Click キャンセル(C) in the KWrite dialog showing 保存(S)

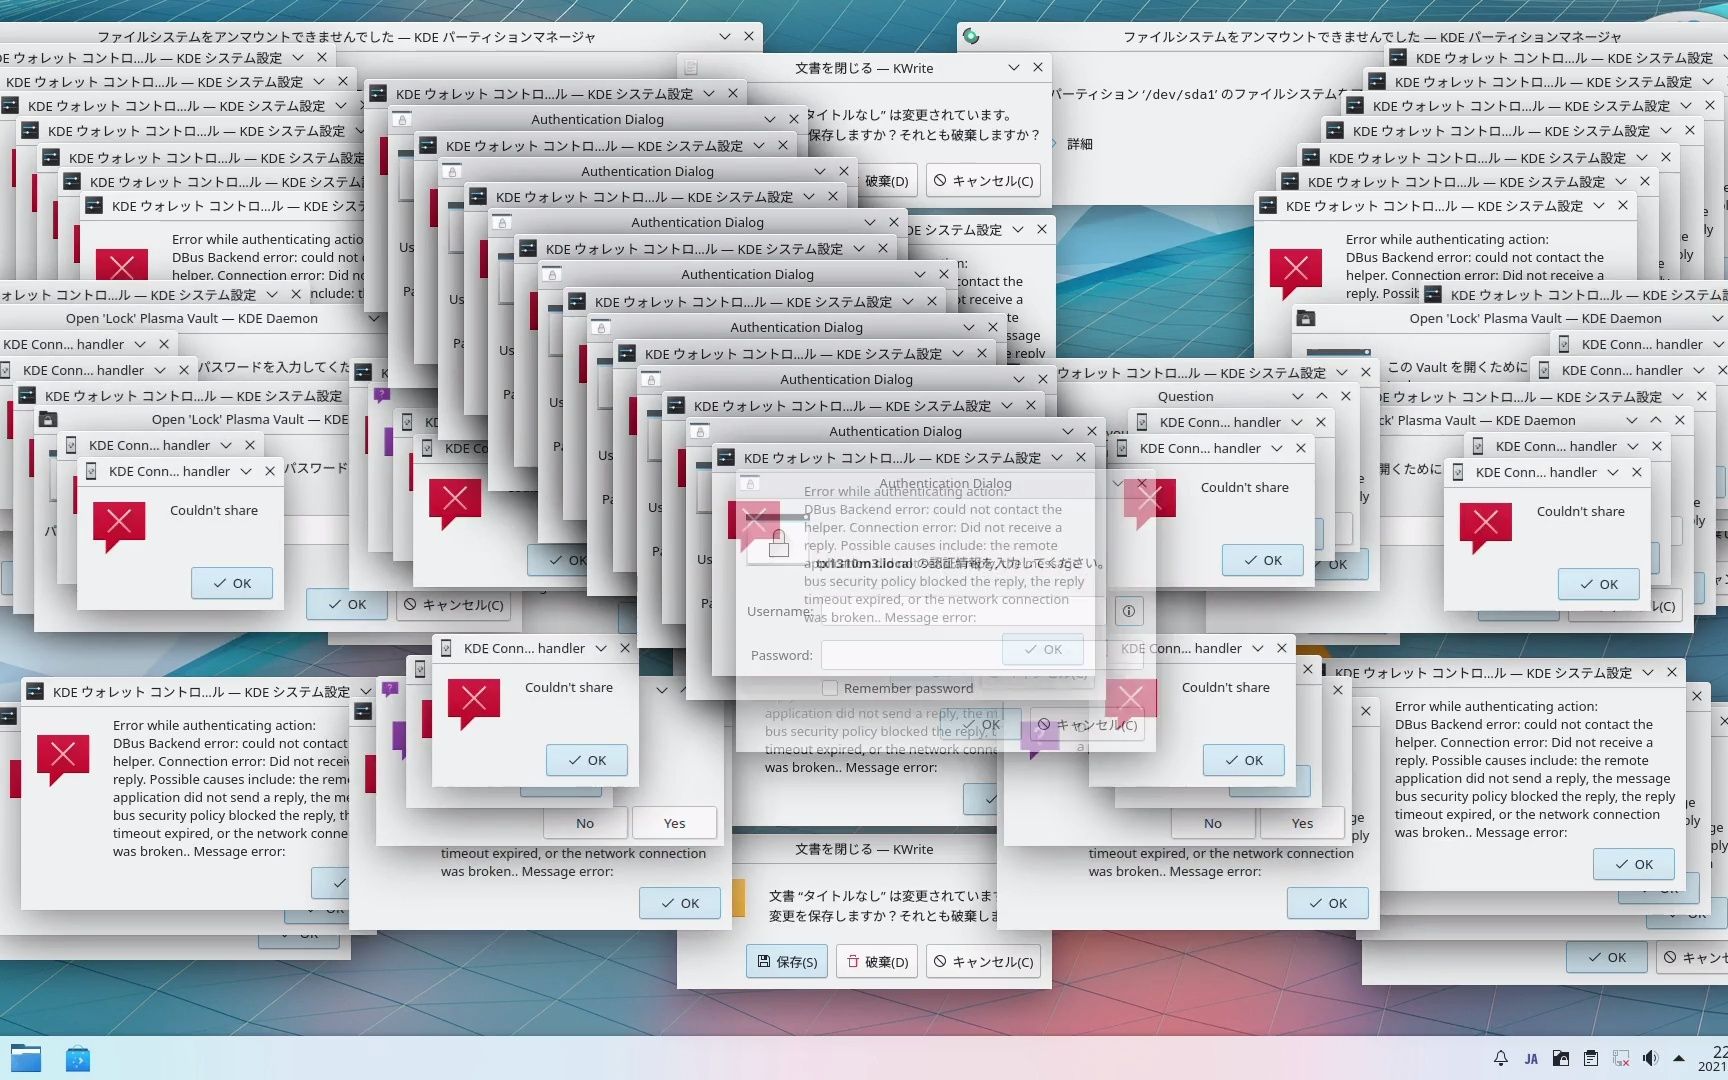tap(983, 961)
